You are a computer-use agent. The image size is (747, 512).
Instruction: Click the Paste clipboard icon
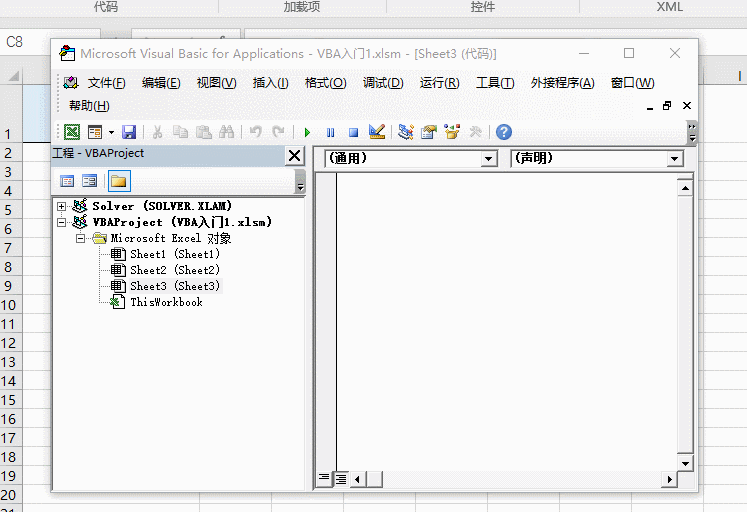(x=203, y=132)
